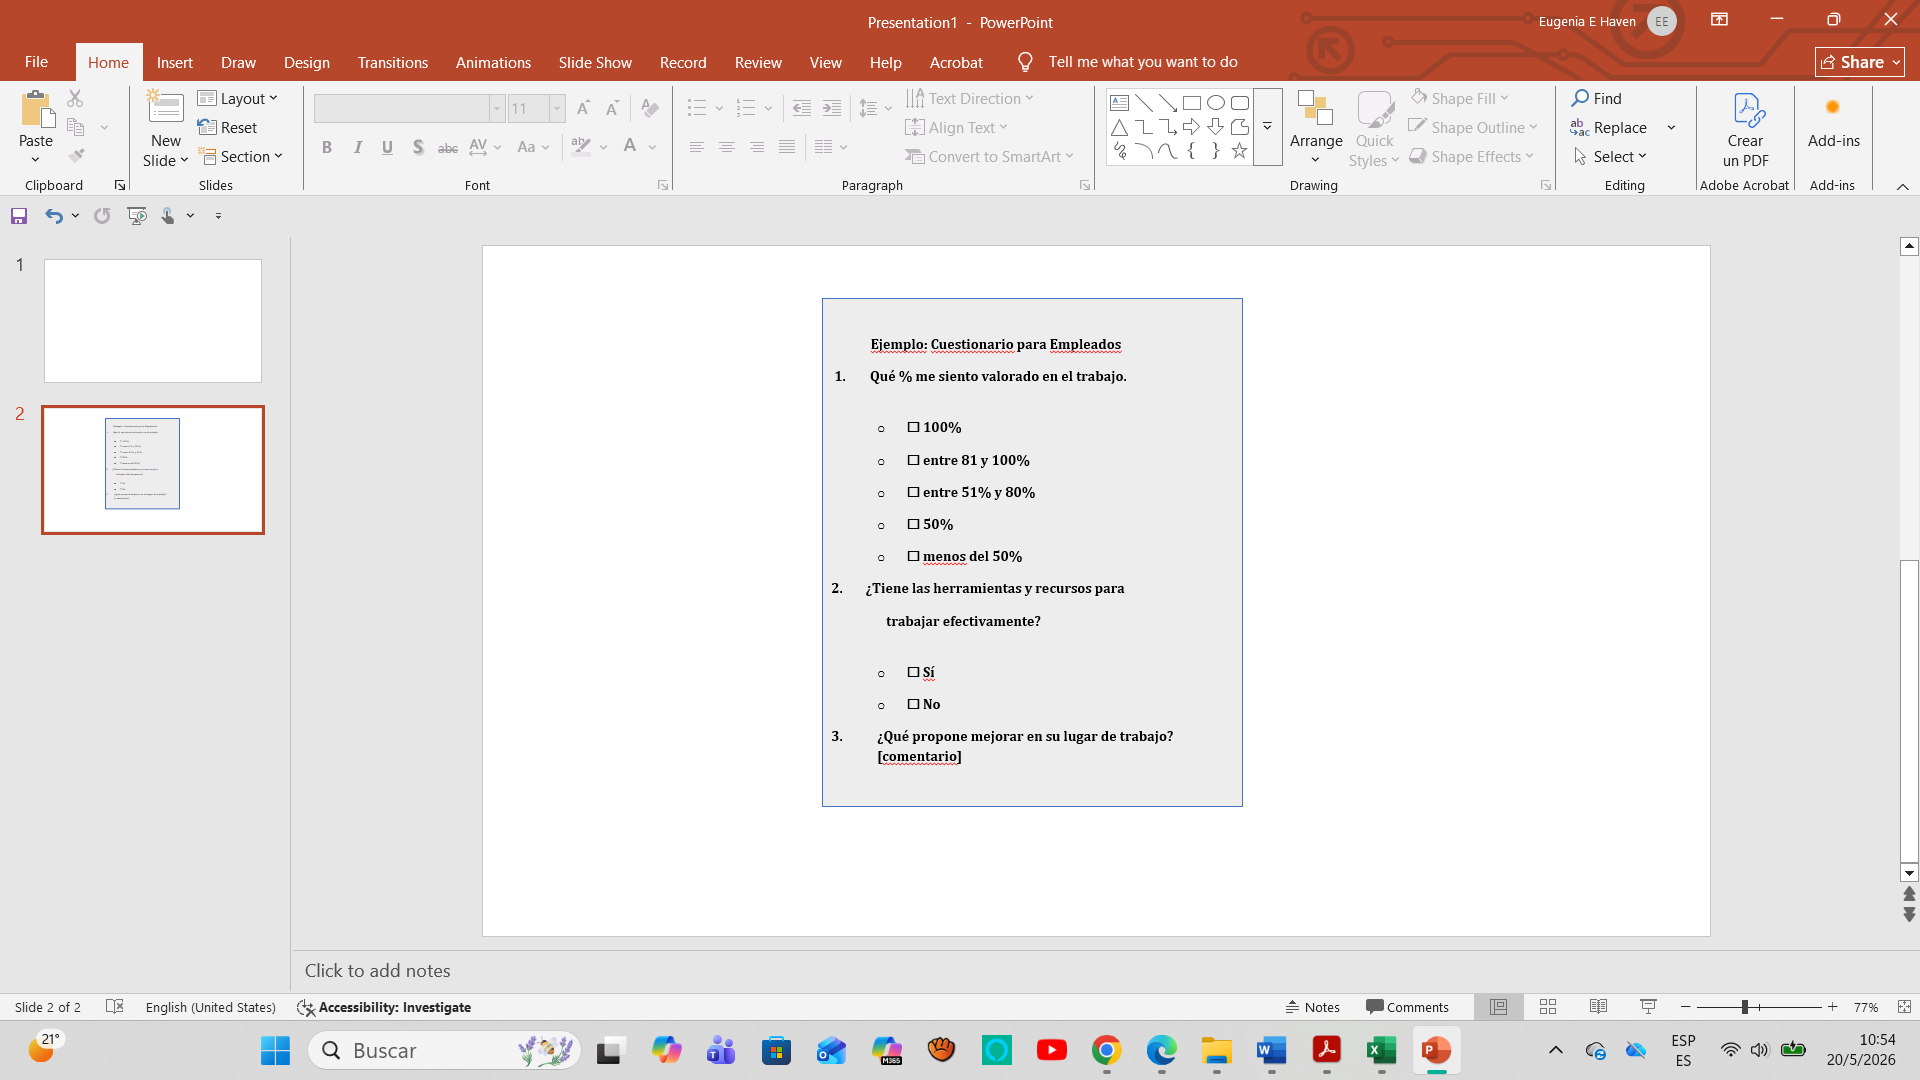Expand the Layout dropdown
The width and height of the screenshot is (1920, 1080).
[238, 98]
